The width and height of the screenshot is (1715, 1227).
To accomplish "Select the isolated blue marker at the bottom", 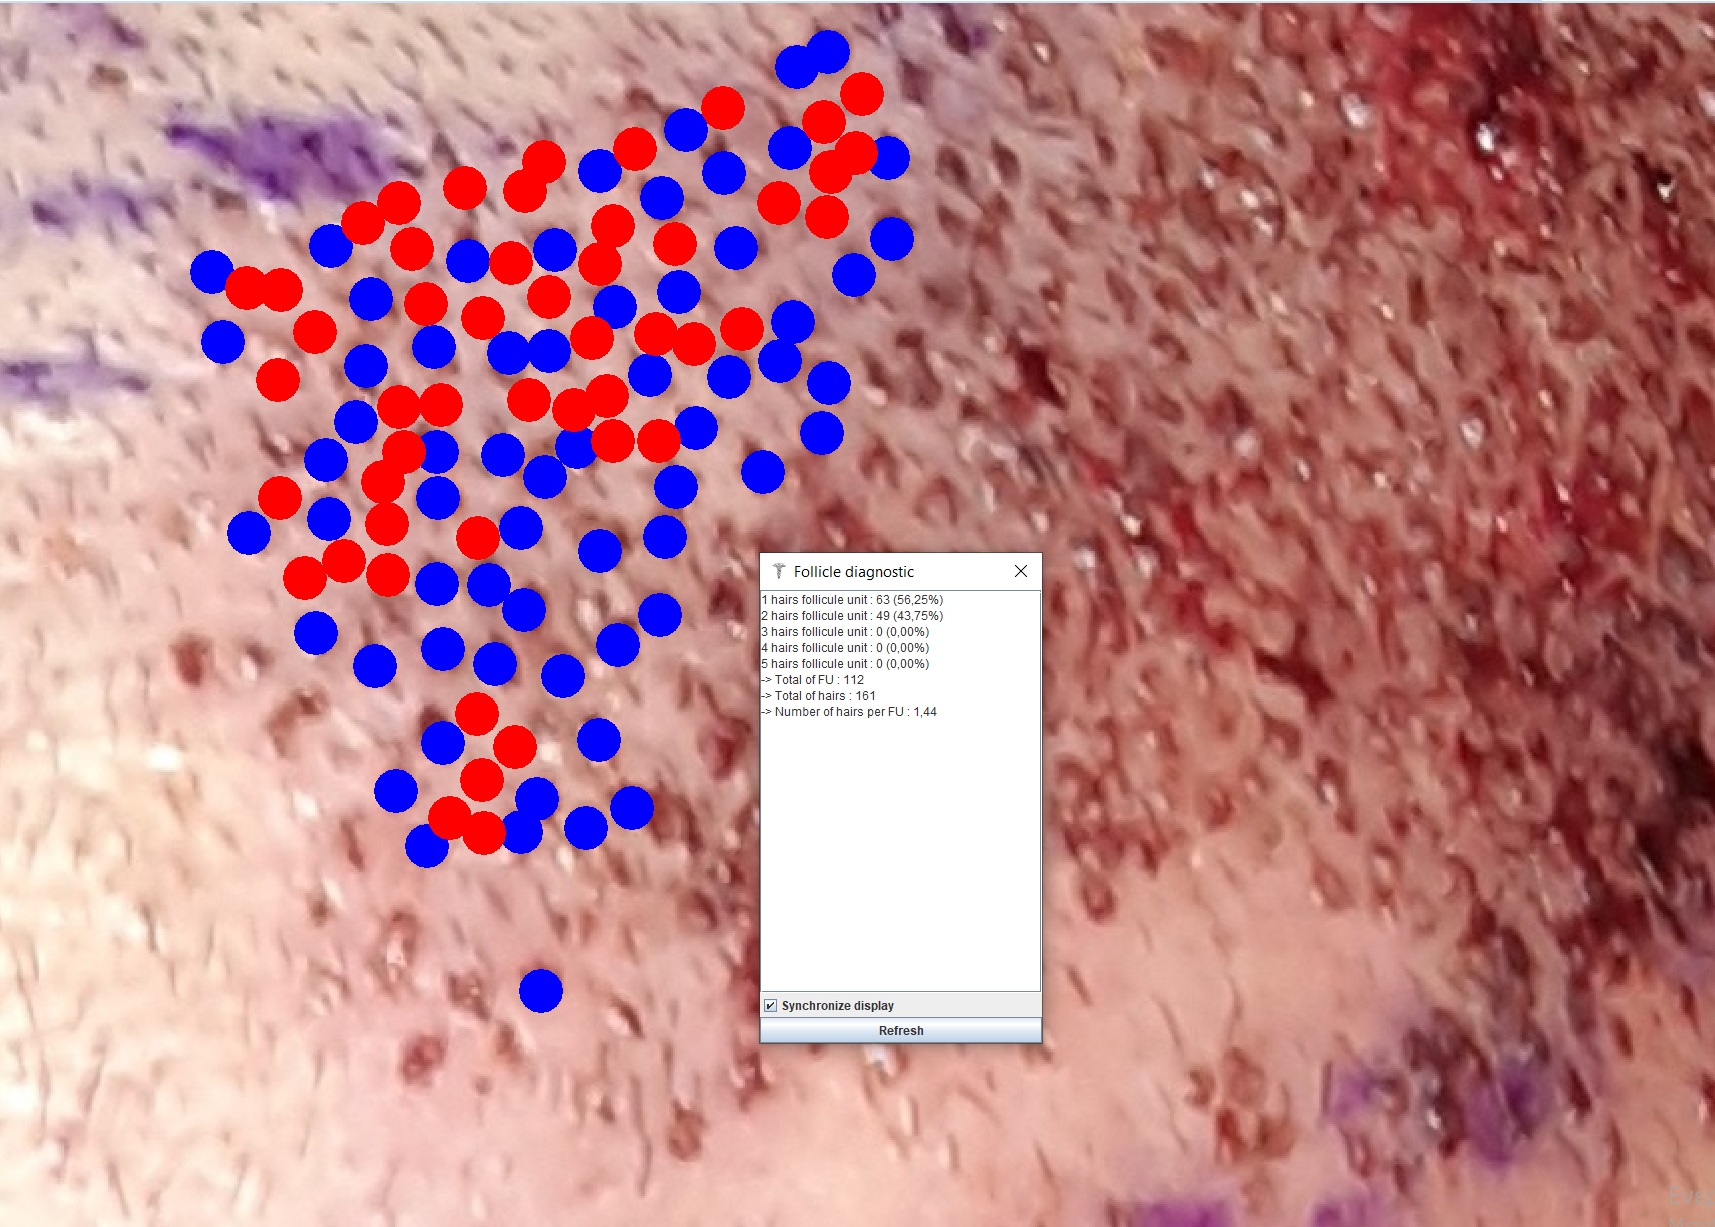I will pos(541,990).
